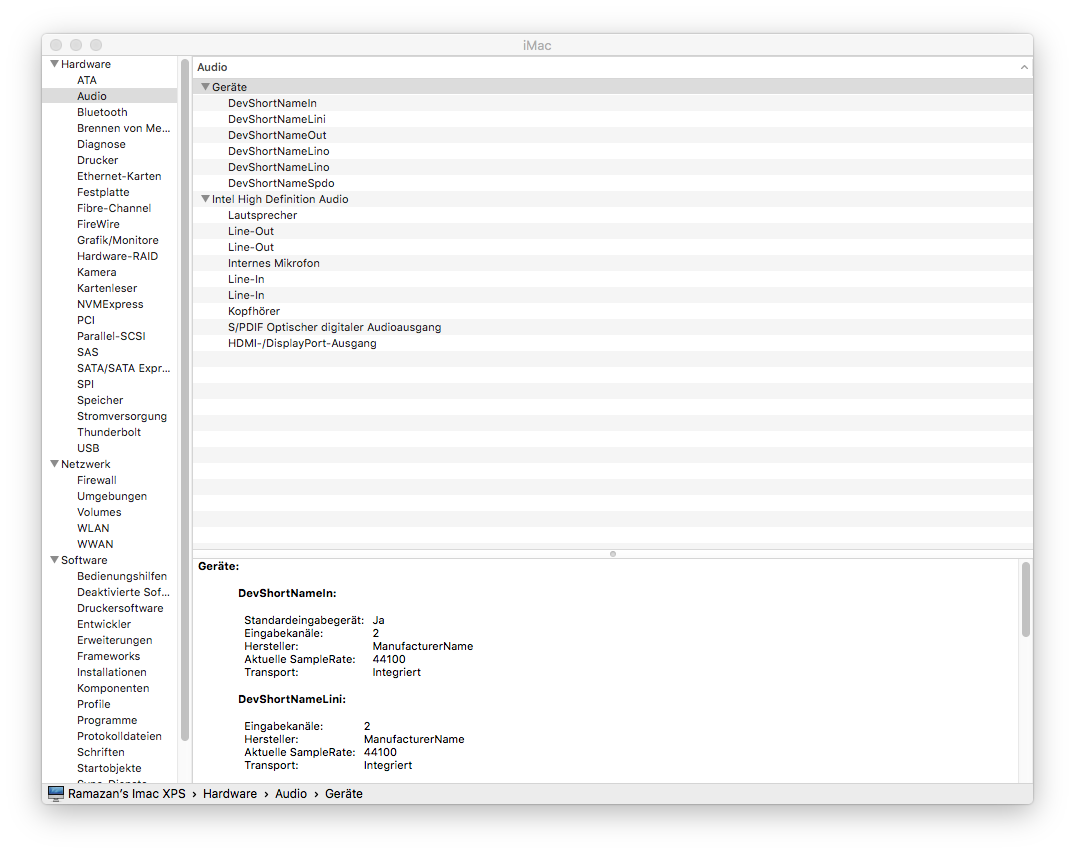Select Druckersoftware entry
The height and width of the screenshot is (854, 1075).
point(120,608)
